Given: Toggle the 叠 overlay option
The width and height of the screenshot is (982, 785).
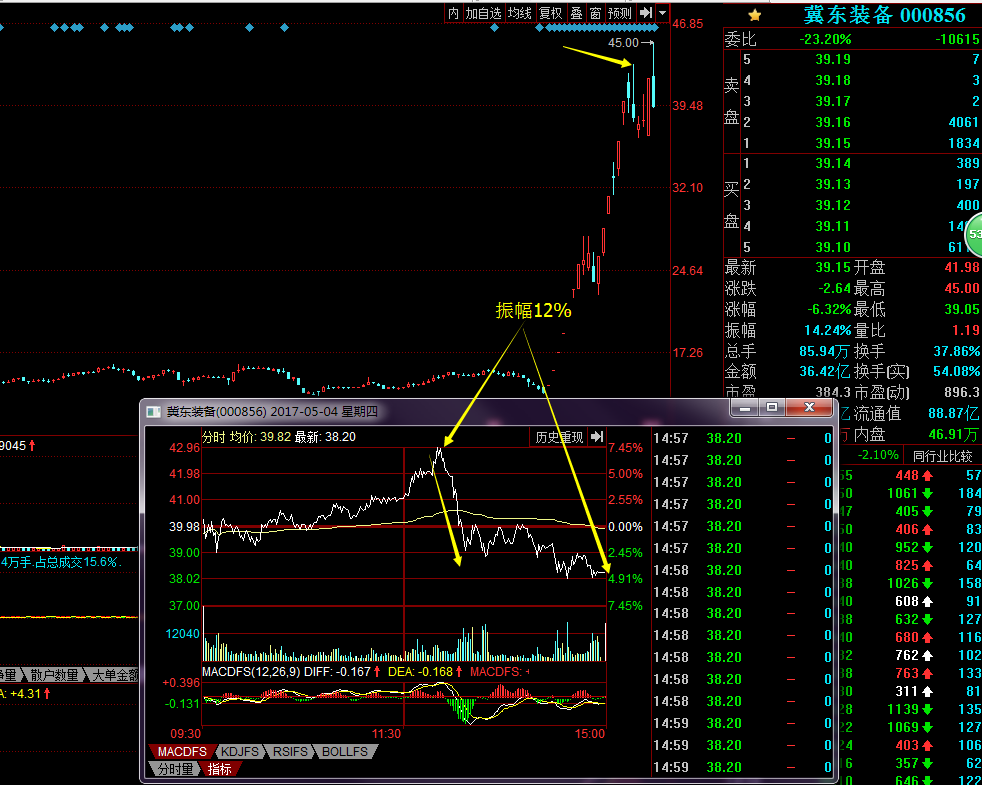Looking at the screenshot, I should coord(576,13).
